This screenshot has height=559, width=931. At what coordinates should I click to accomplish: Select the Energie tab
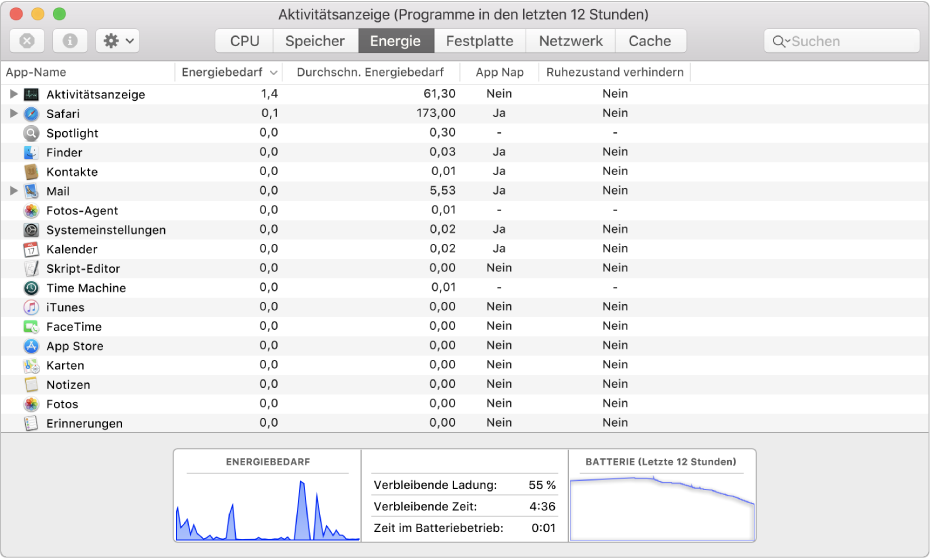click(395, 41)
